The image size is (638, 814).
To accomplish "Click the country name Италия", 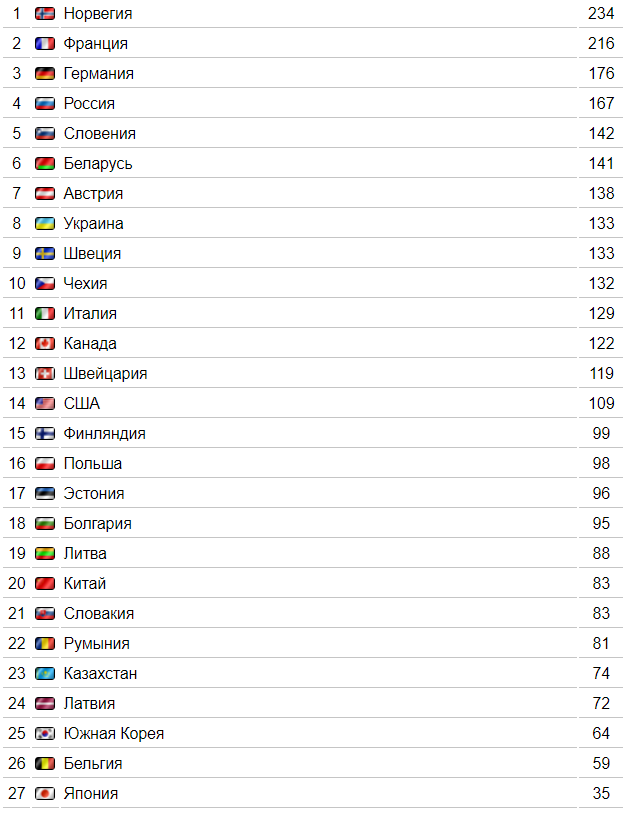I will [90, 314].
